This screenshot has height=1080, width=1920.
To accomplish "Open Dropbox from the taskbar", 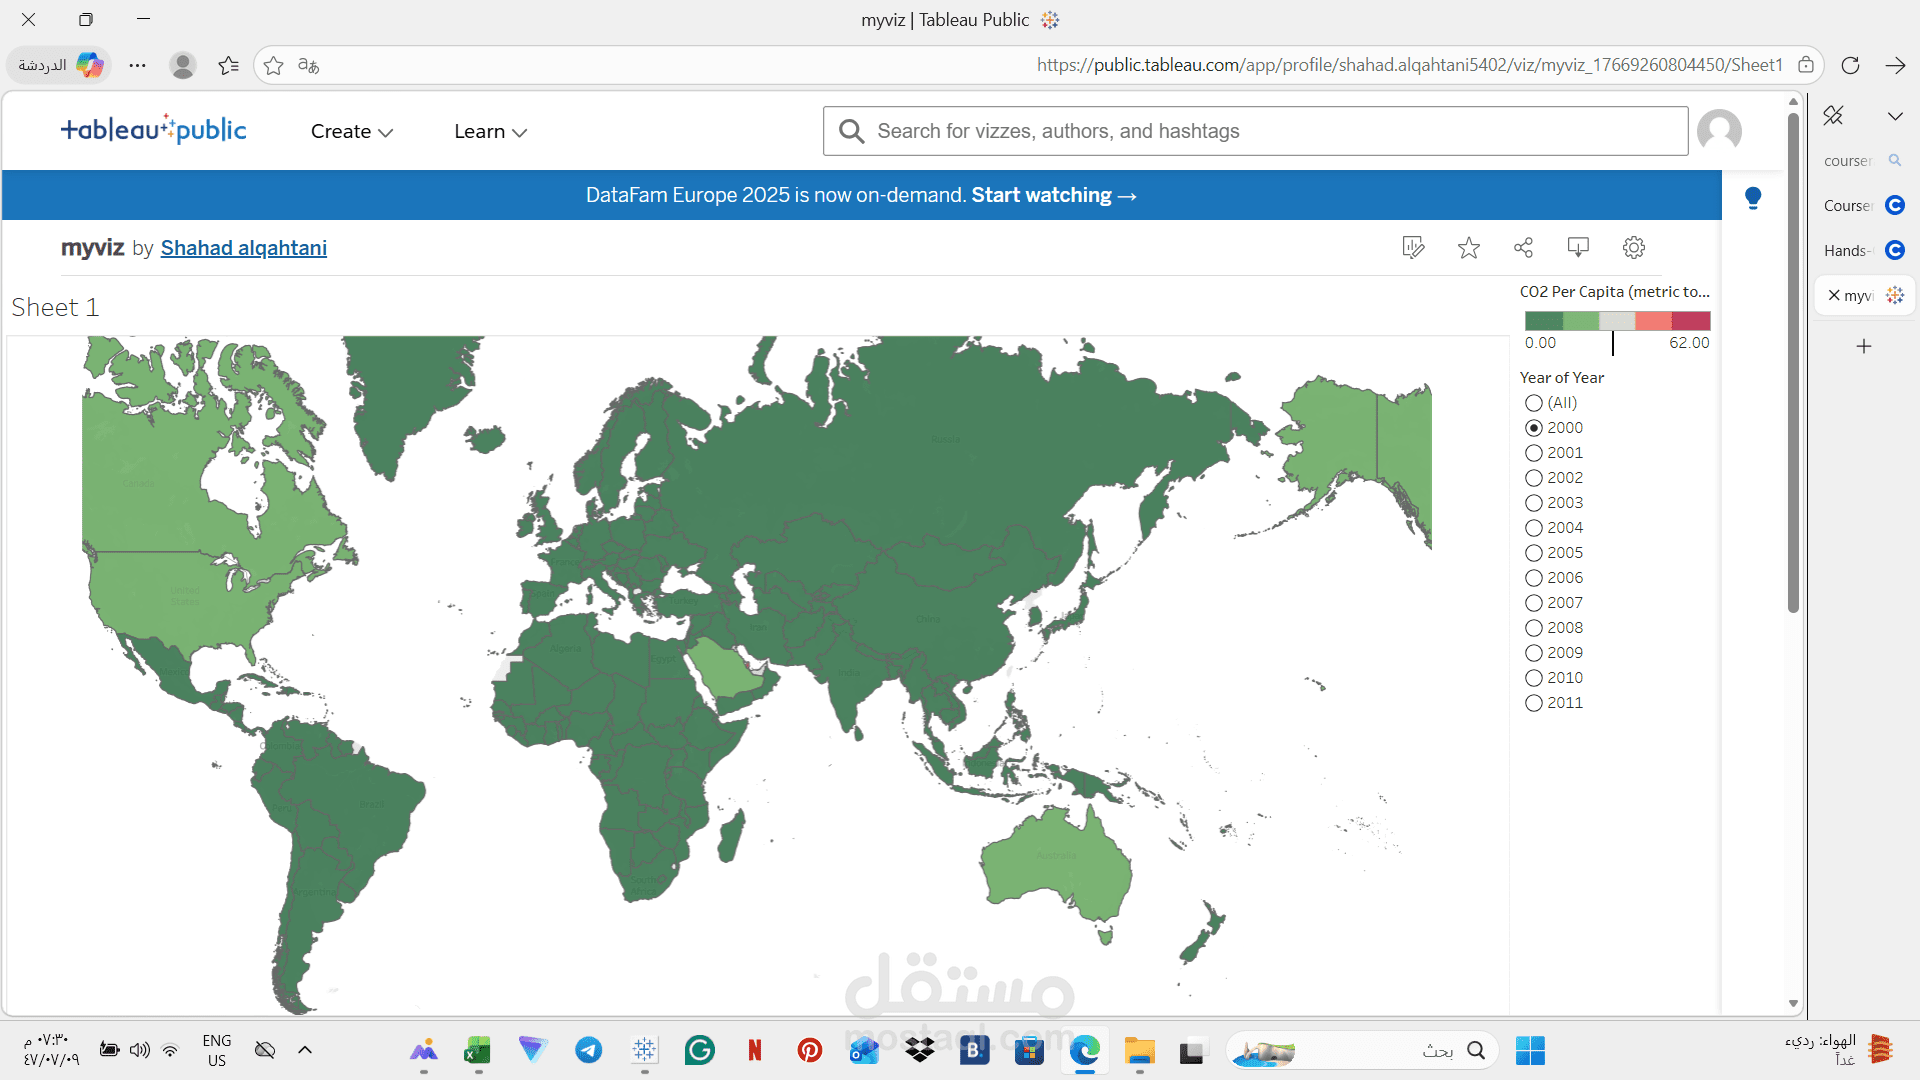I will click(920, 1050).
